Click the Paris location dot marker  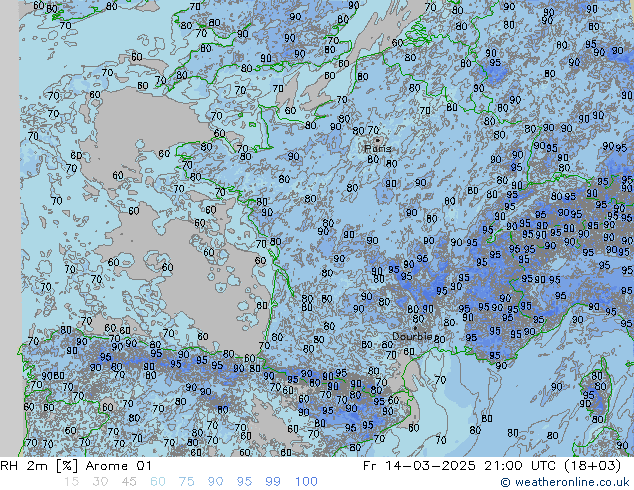(x=378, y=140)
